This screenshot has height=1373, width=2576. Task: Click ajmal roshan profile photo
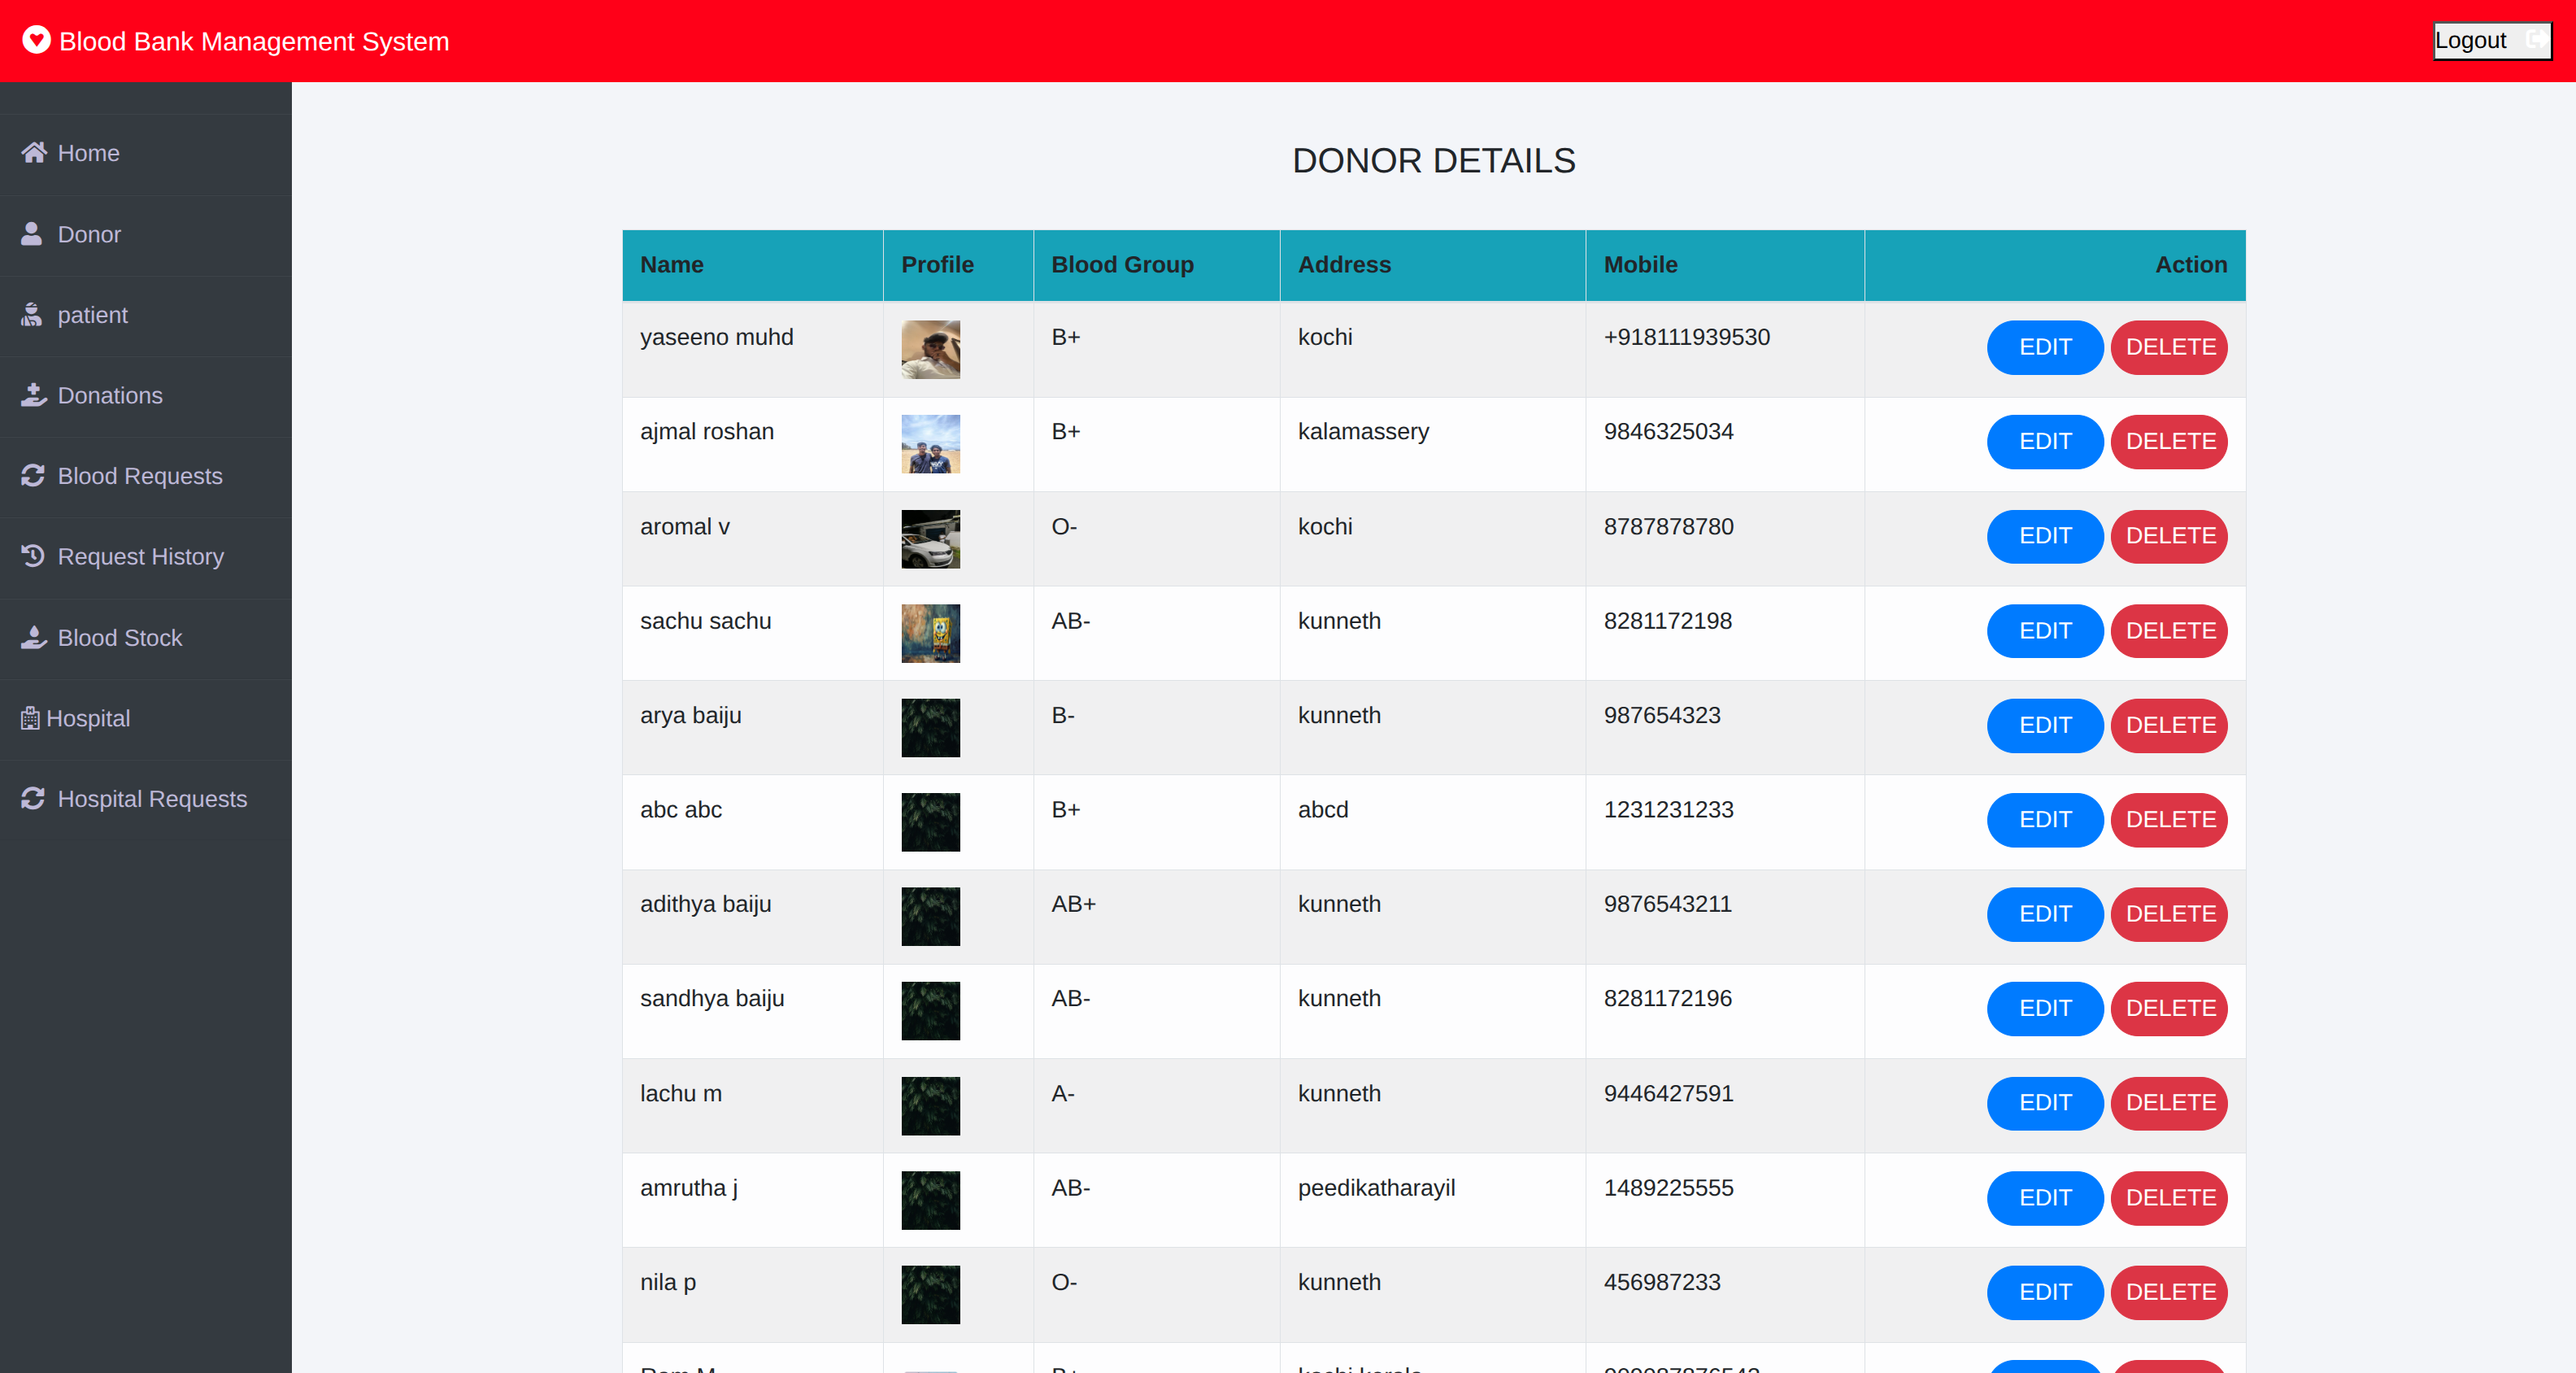(930, 444)
